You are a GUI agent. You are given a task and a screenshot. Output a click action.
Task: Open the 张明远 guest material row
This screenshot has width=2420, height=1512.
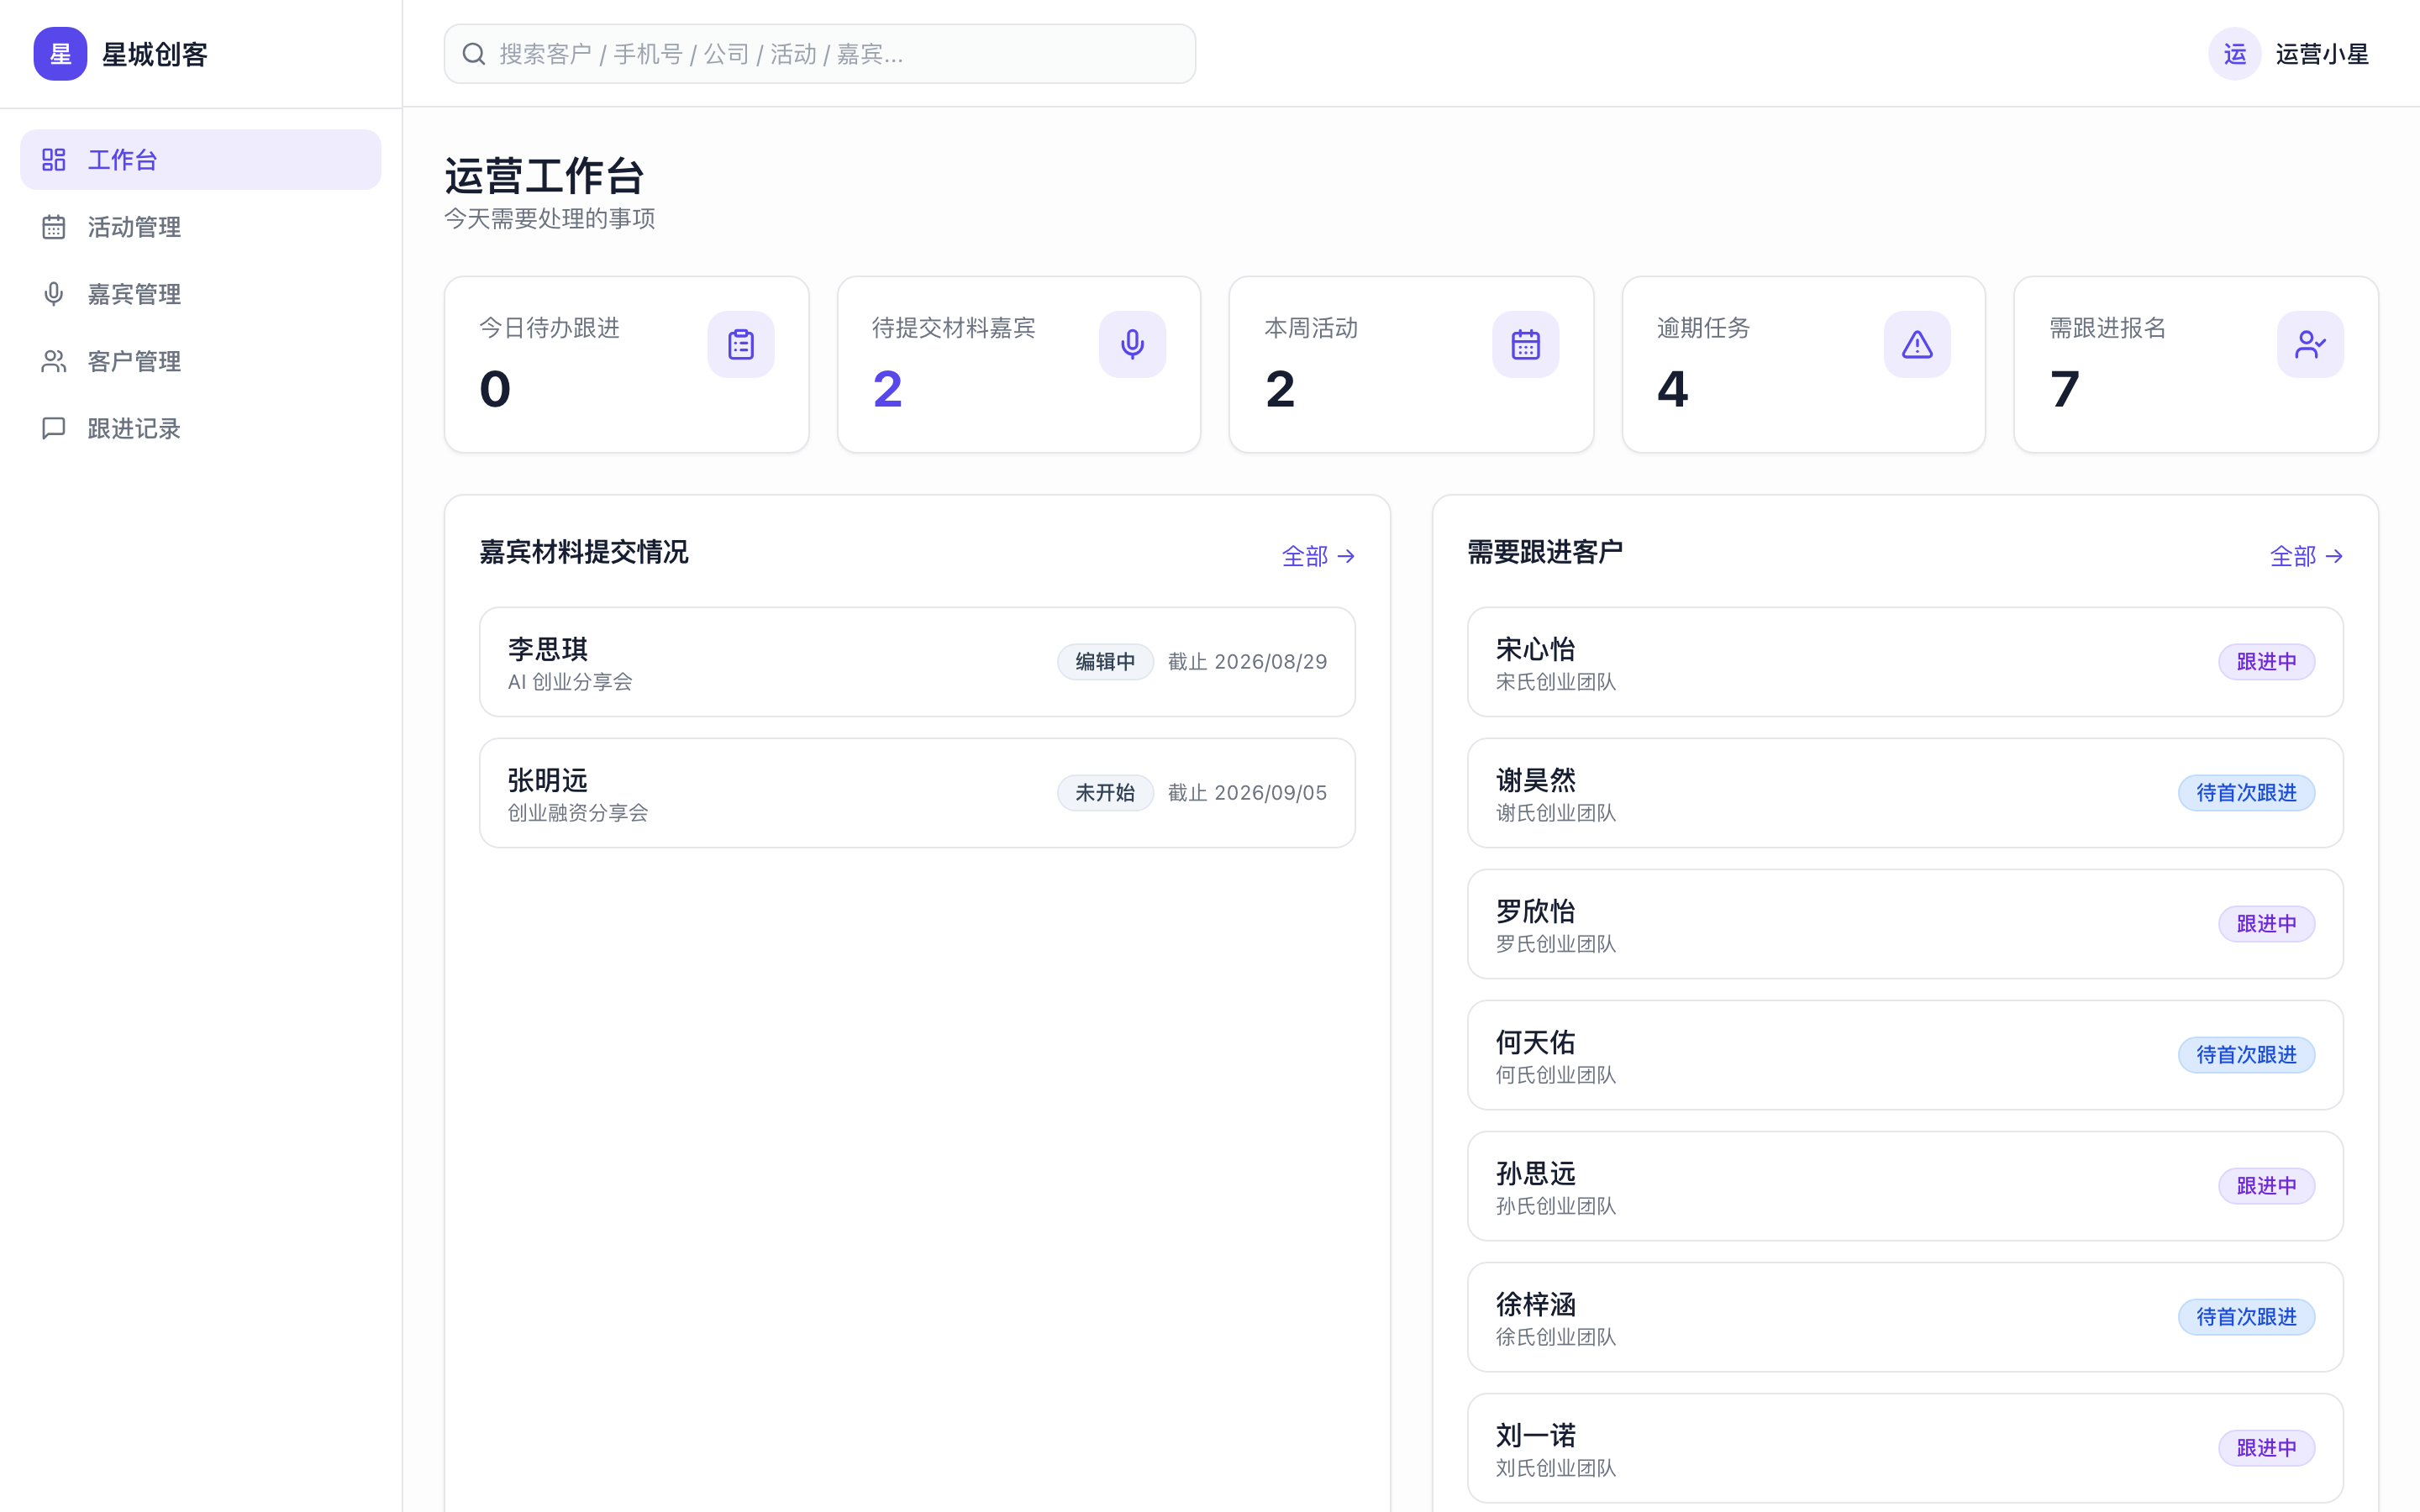(917, 793)
